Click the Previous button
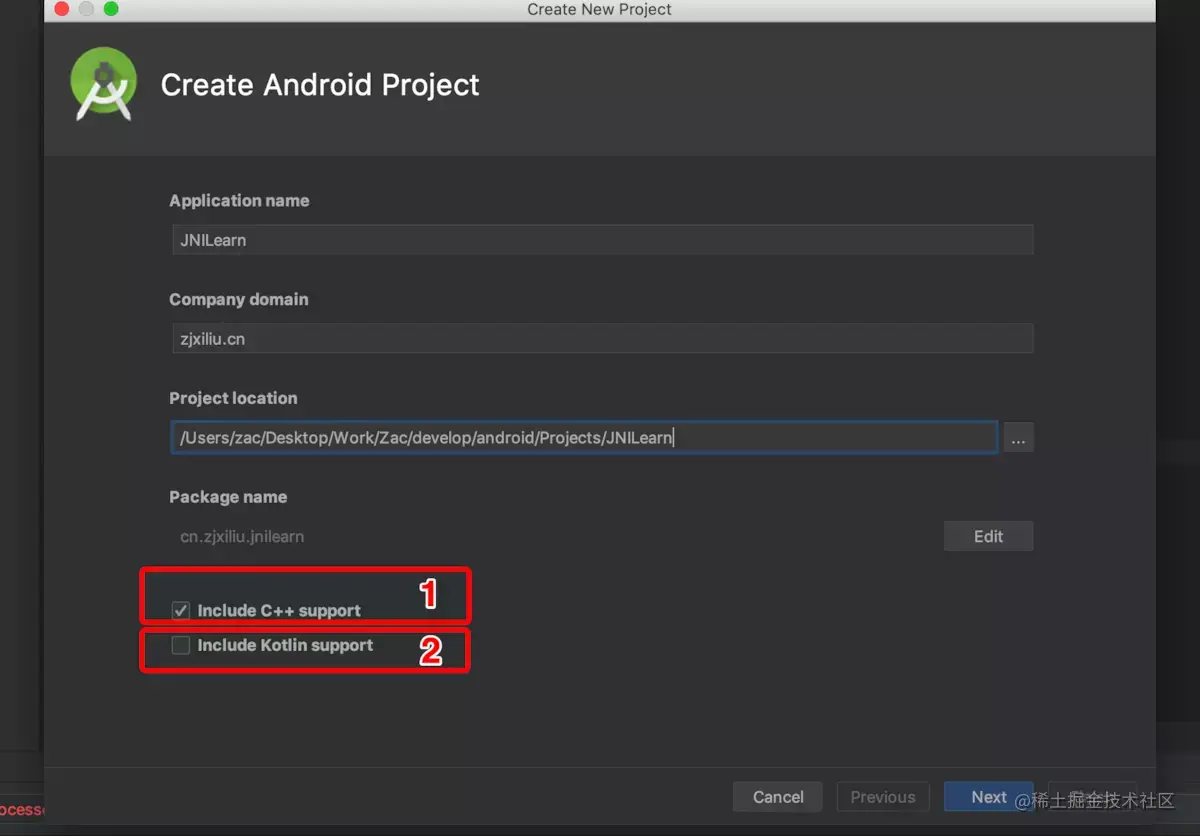Screen dimensions: 1200x836 [x=883, y=797]
